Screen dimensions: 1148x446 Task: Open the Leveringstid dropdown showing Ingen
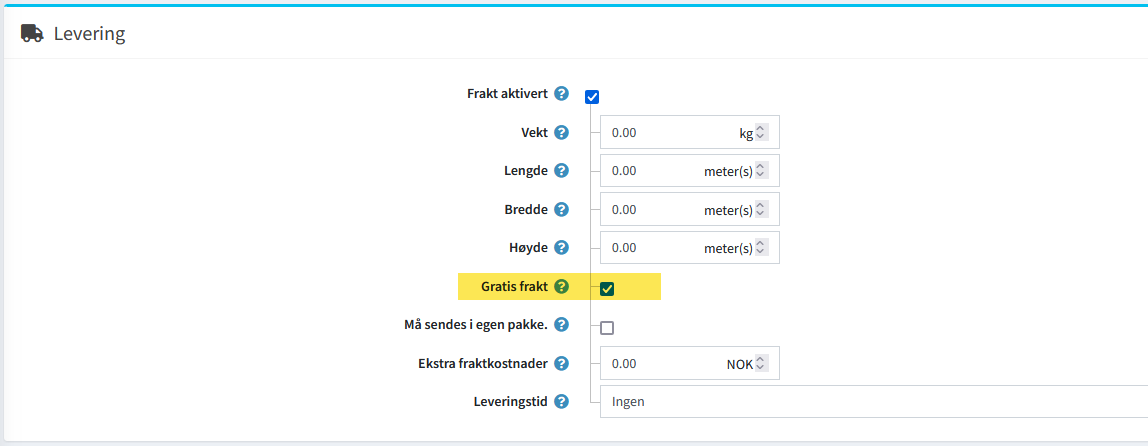pyautogui.click(x=870, y=402)
